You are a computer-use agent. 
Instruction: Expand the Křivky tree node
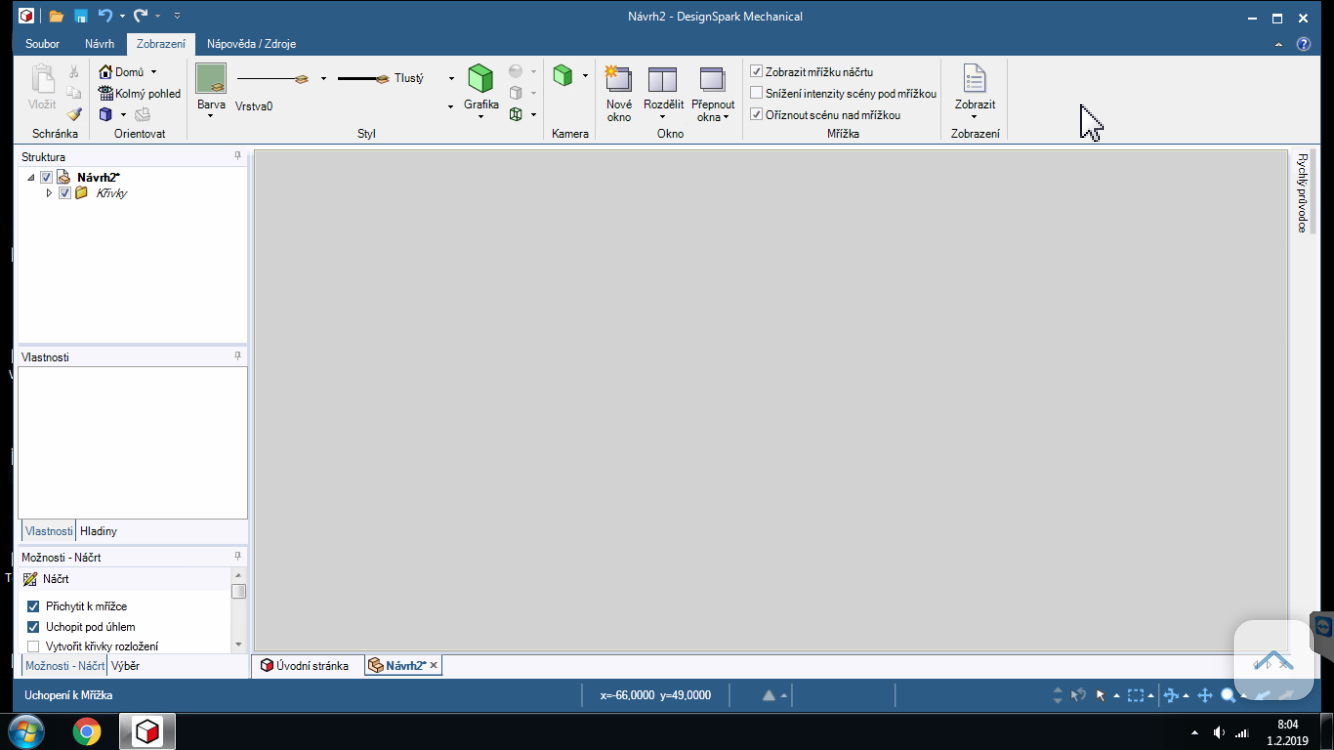pyautogui.click(x=49, y=193)
